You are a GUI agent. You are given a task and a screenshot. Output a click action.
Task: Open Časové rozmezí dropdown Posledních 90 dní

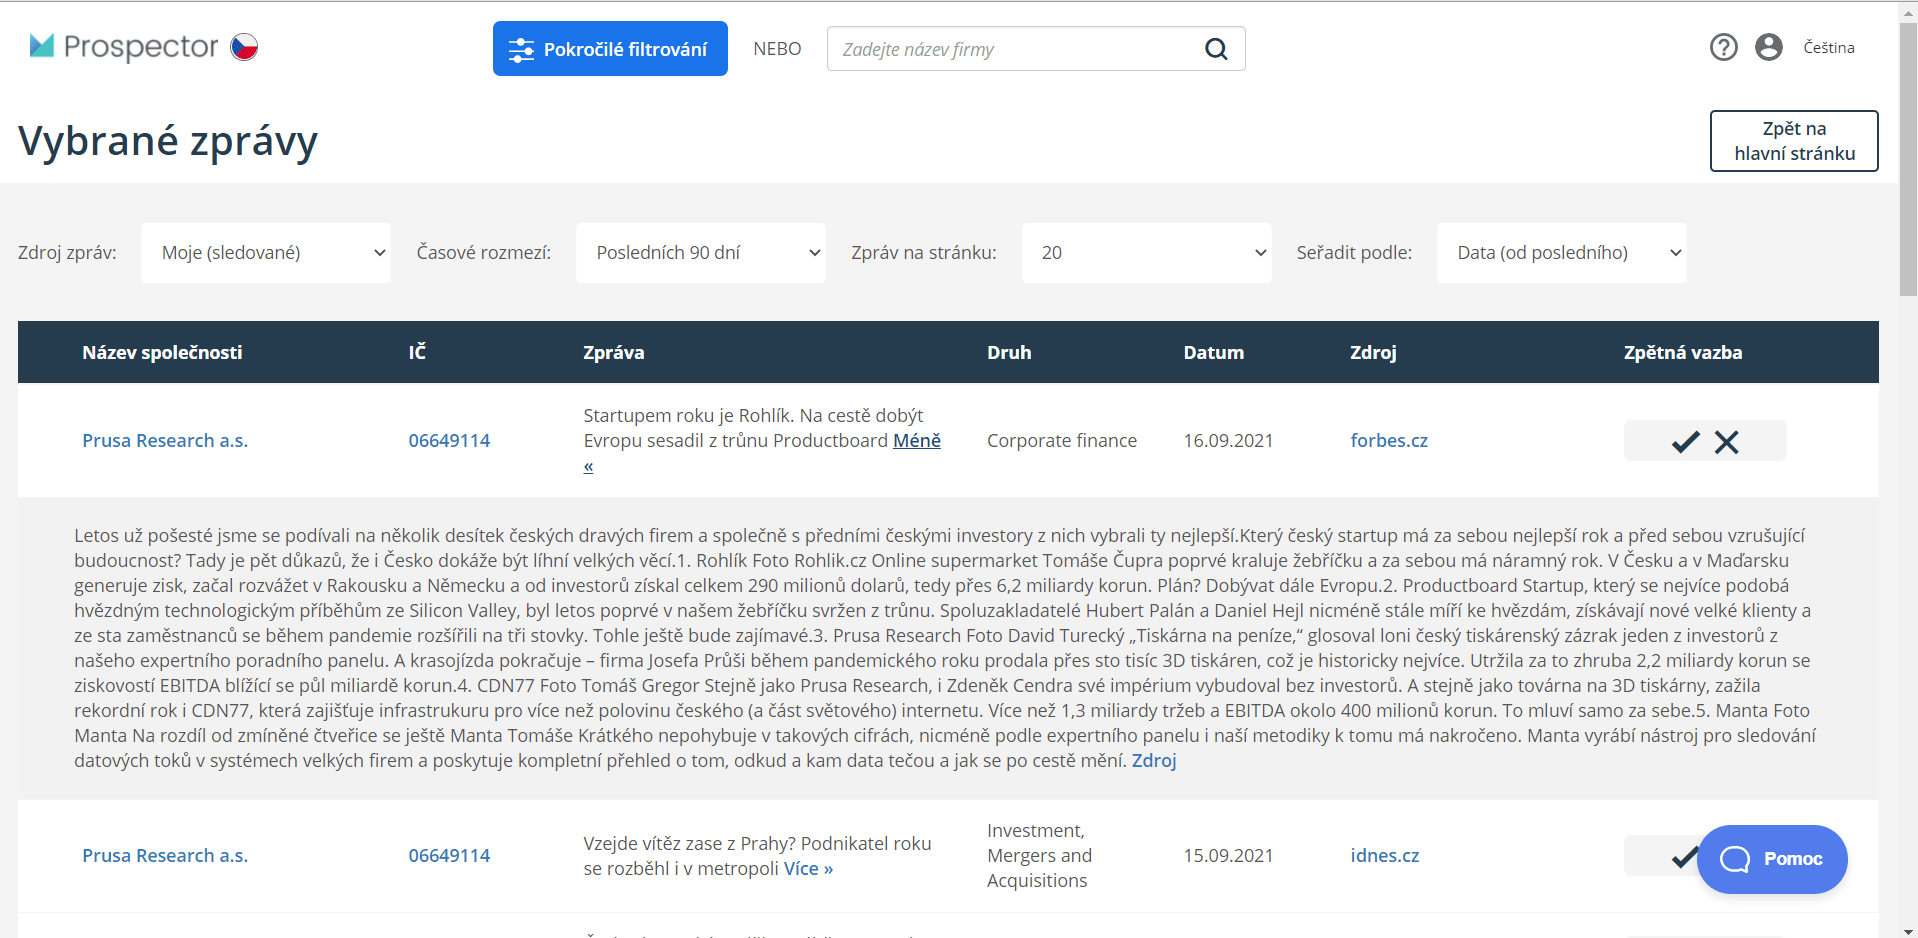(701, 253)
